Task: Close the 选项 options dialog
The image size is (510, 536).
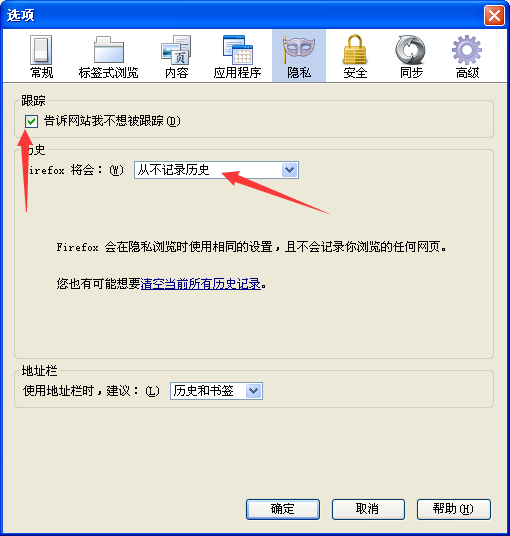Action: [x=494, y=15]
